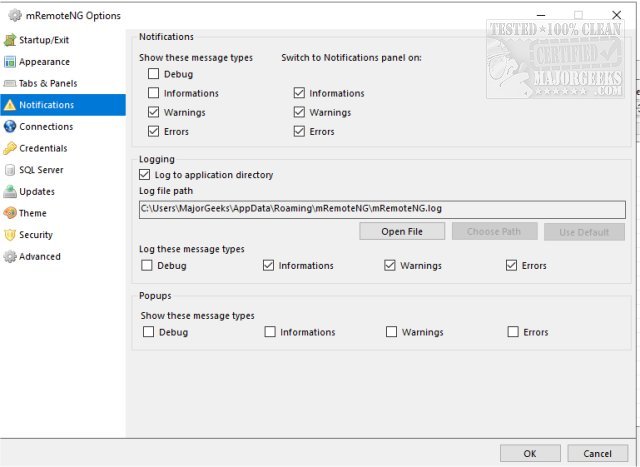Disable switching to panel on Errors

(x=299, y=131)
